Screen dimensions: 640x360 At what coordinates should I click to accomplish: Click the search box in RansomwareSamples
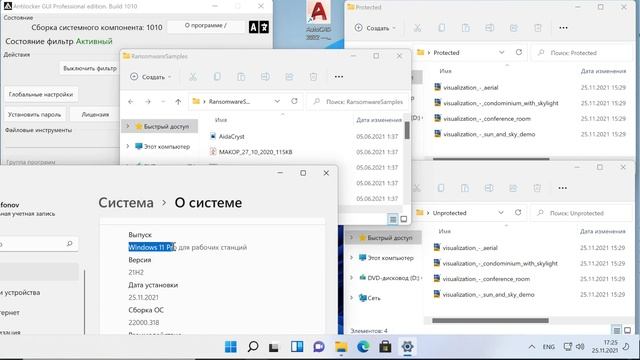357,102
